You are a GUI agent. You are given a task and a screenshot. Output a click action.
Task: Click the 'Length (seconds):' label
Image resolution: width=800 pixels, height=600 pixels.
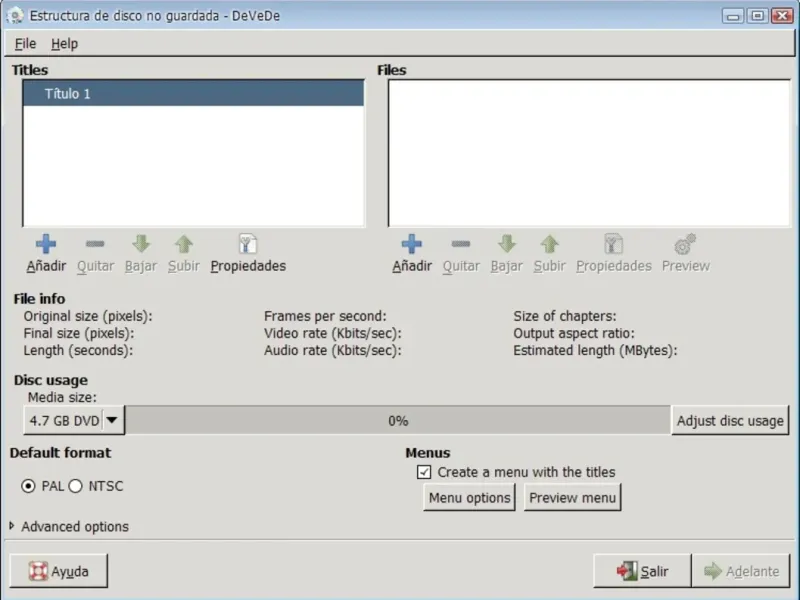78,351
